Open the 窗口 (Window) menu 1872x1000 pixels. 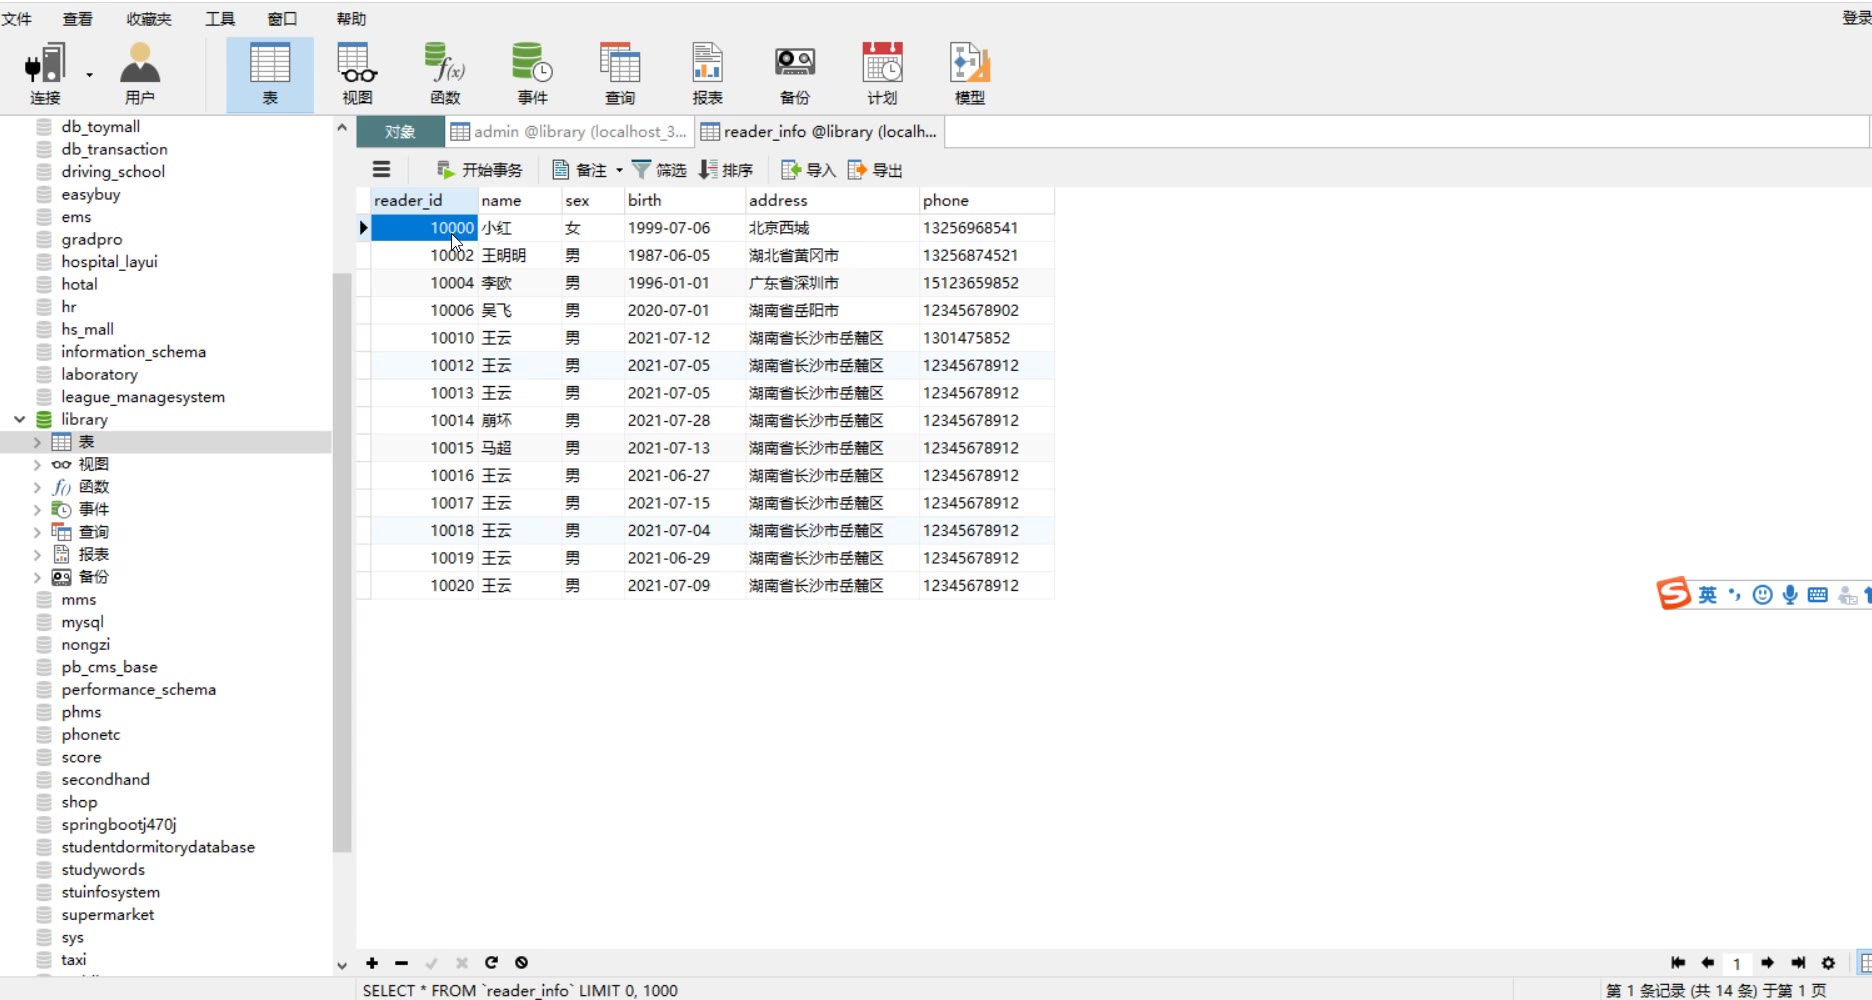tap(283, 18)
